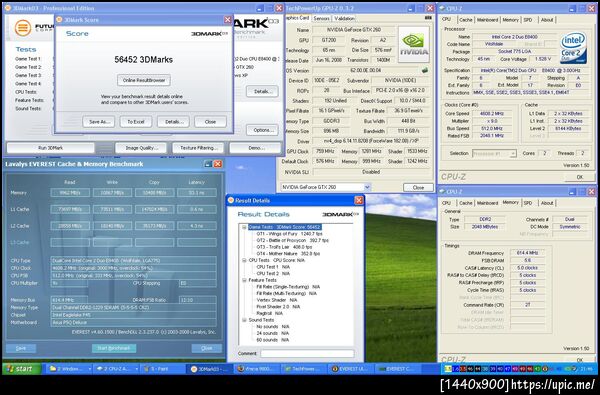This screenshot has height=395, width=600.
Task: Click the To Excel button
Action: [x=136, y=122]
